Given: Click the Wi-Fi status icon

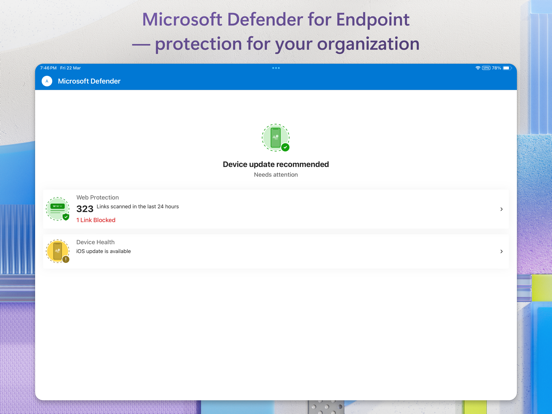Looking at the screenshot, I should [x=478, y=68].
